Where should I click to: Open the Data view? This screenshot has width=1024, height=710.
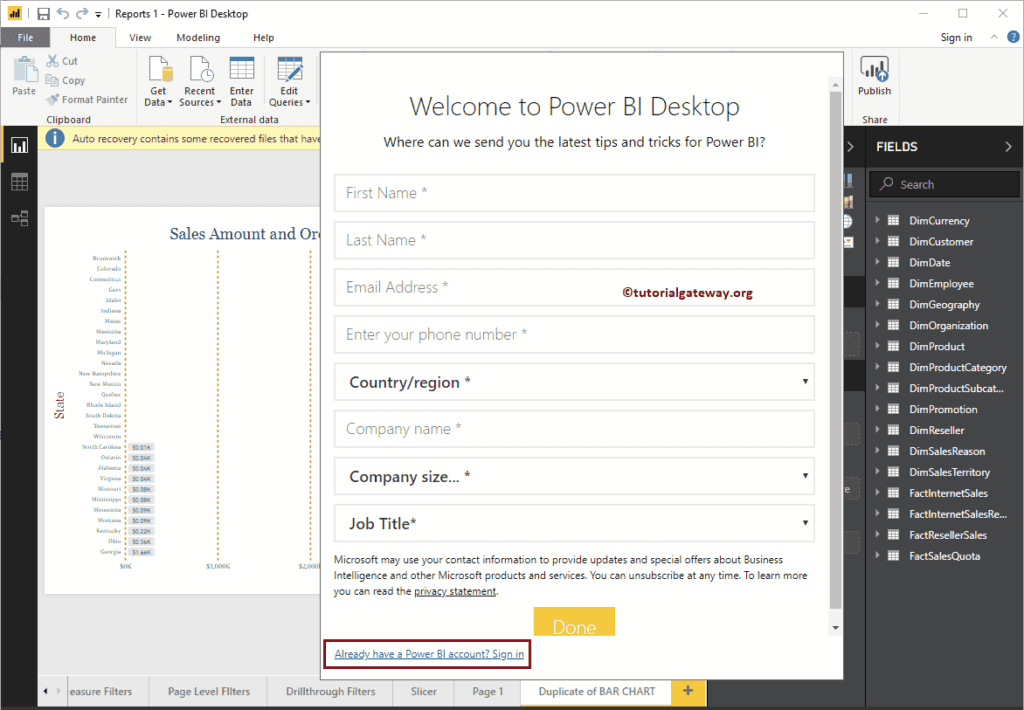click(x=18, y=181)
